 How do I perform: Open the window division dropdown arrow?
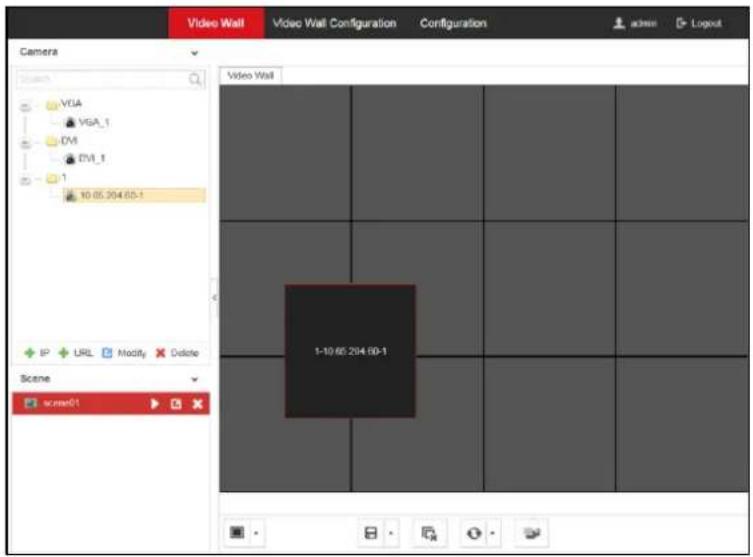[x=391, y=533]
